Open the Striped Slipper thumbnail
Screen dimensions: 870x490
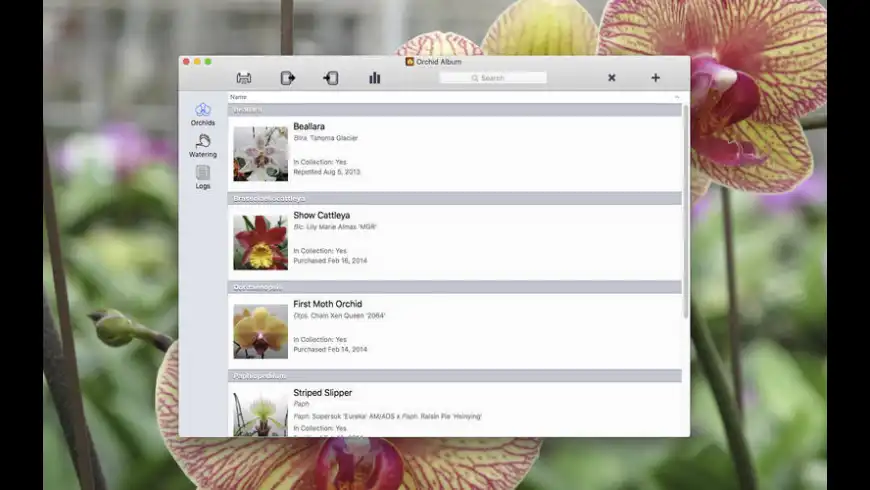[x=261, y=414]
